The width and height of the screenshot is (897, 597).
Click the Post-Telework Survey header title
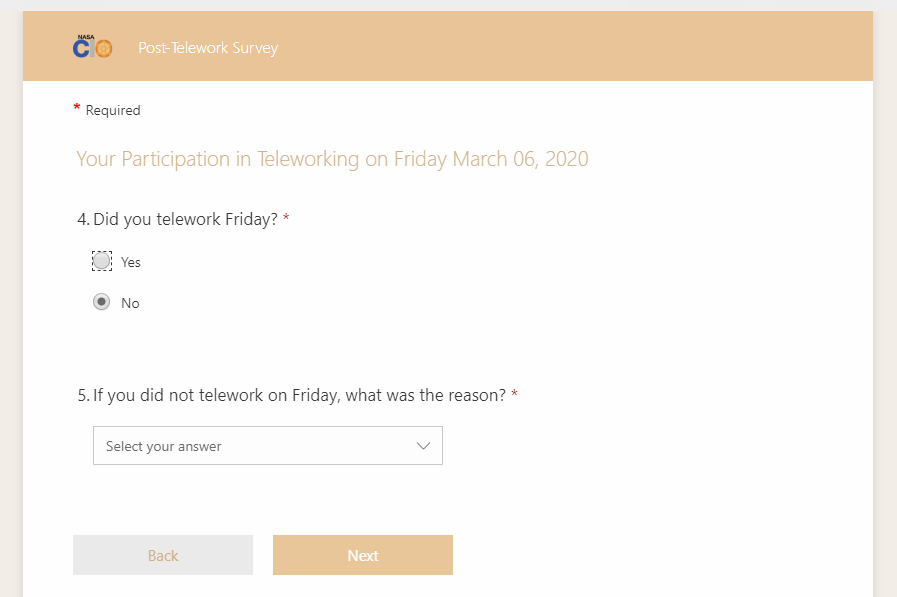point(208,48)
